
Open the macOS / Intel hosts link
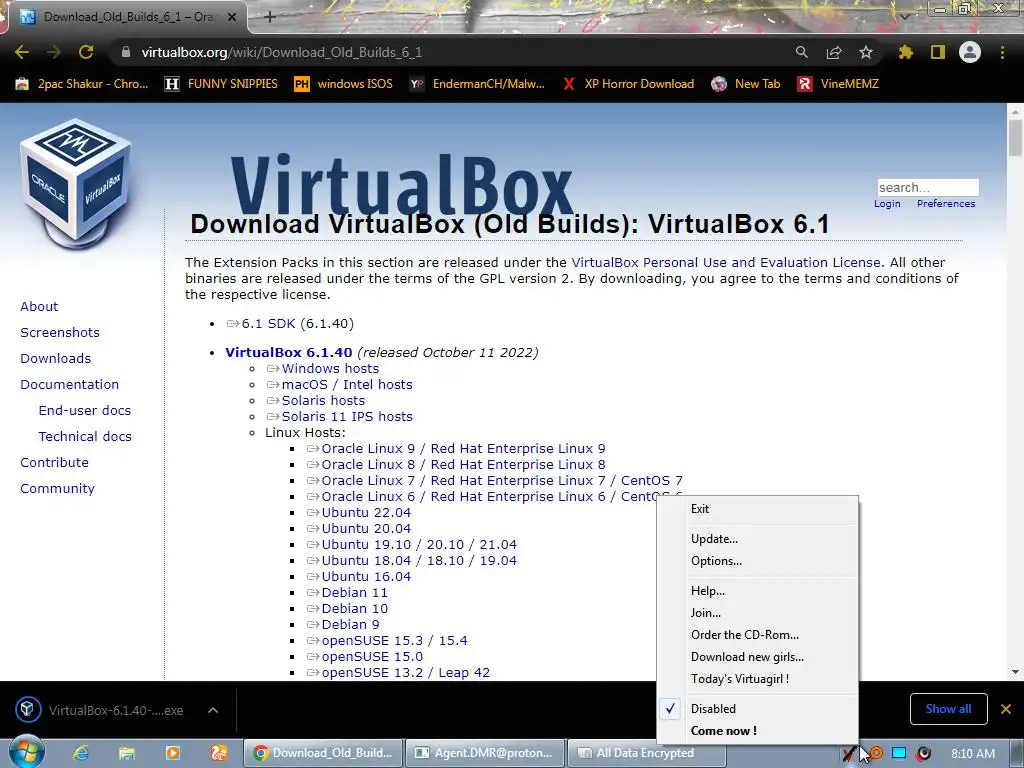click(347, 385)
